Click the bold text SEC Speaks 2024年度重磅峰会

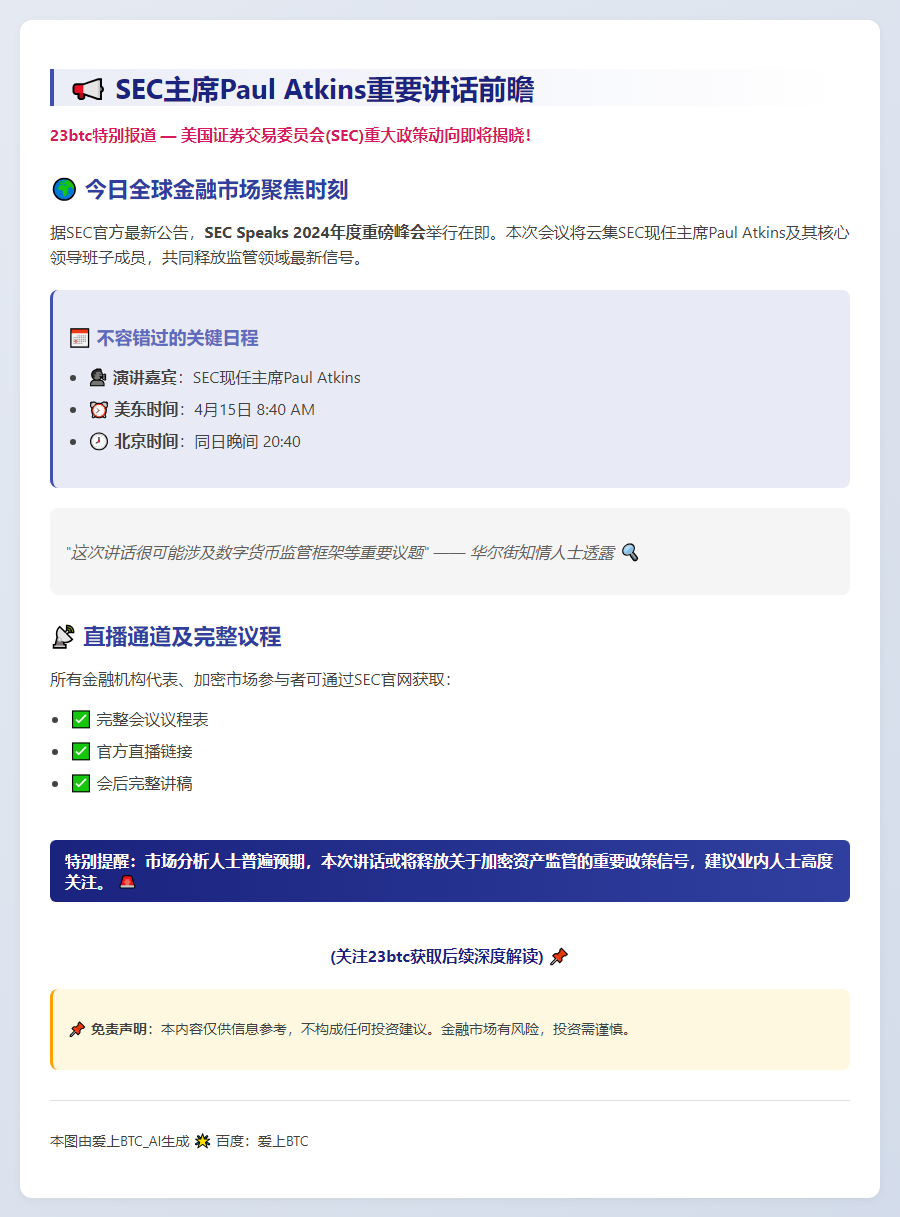pyautogui.click(x=314, y=233)
